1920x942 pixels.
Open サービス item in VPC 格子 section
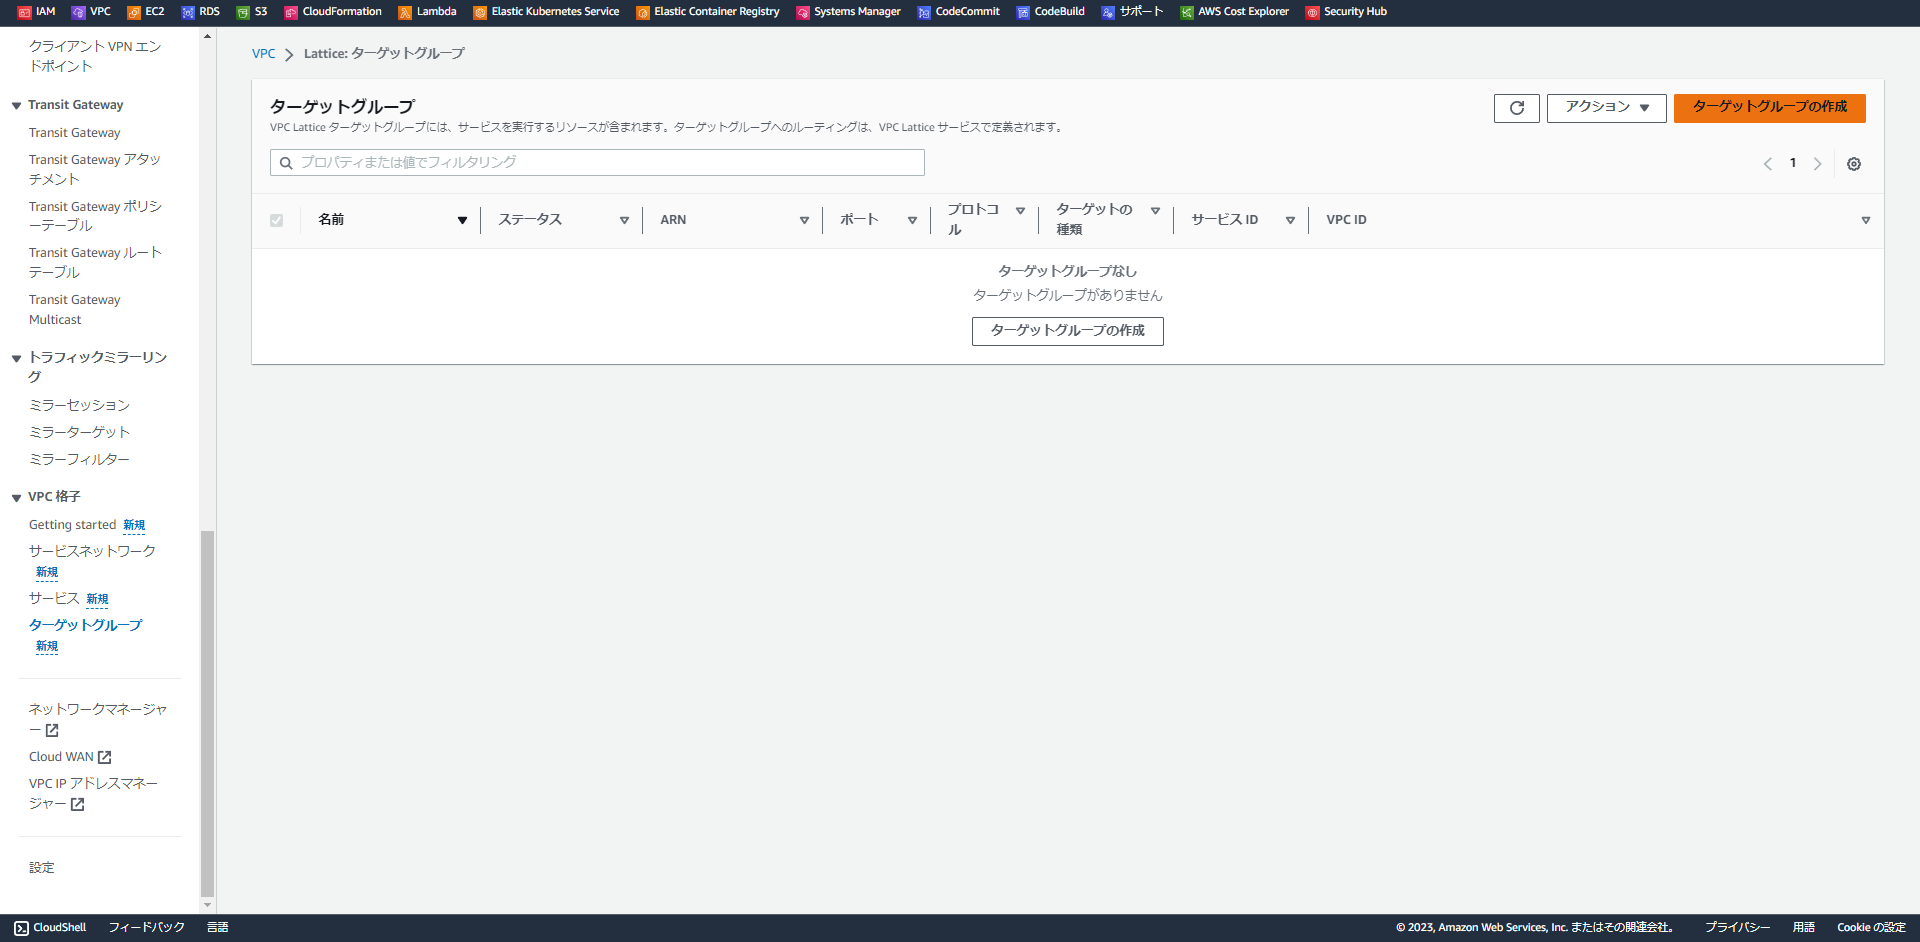coord(54,598)
